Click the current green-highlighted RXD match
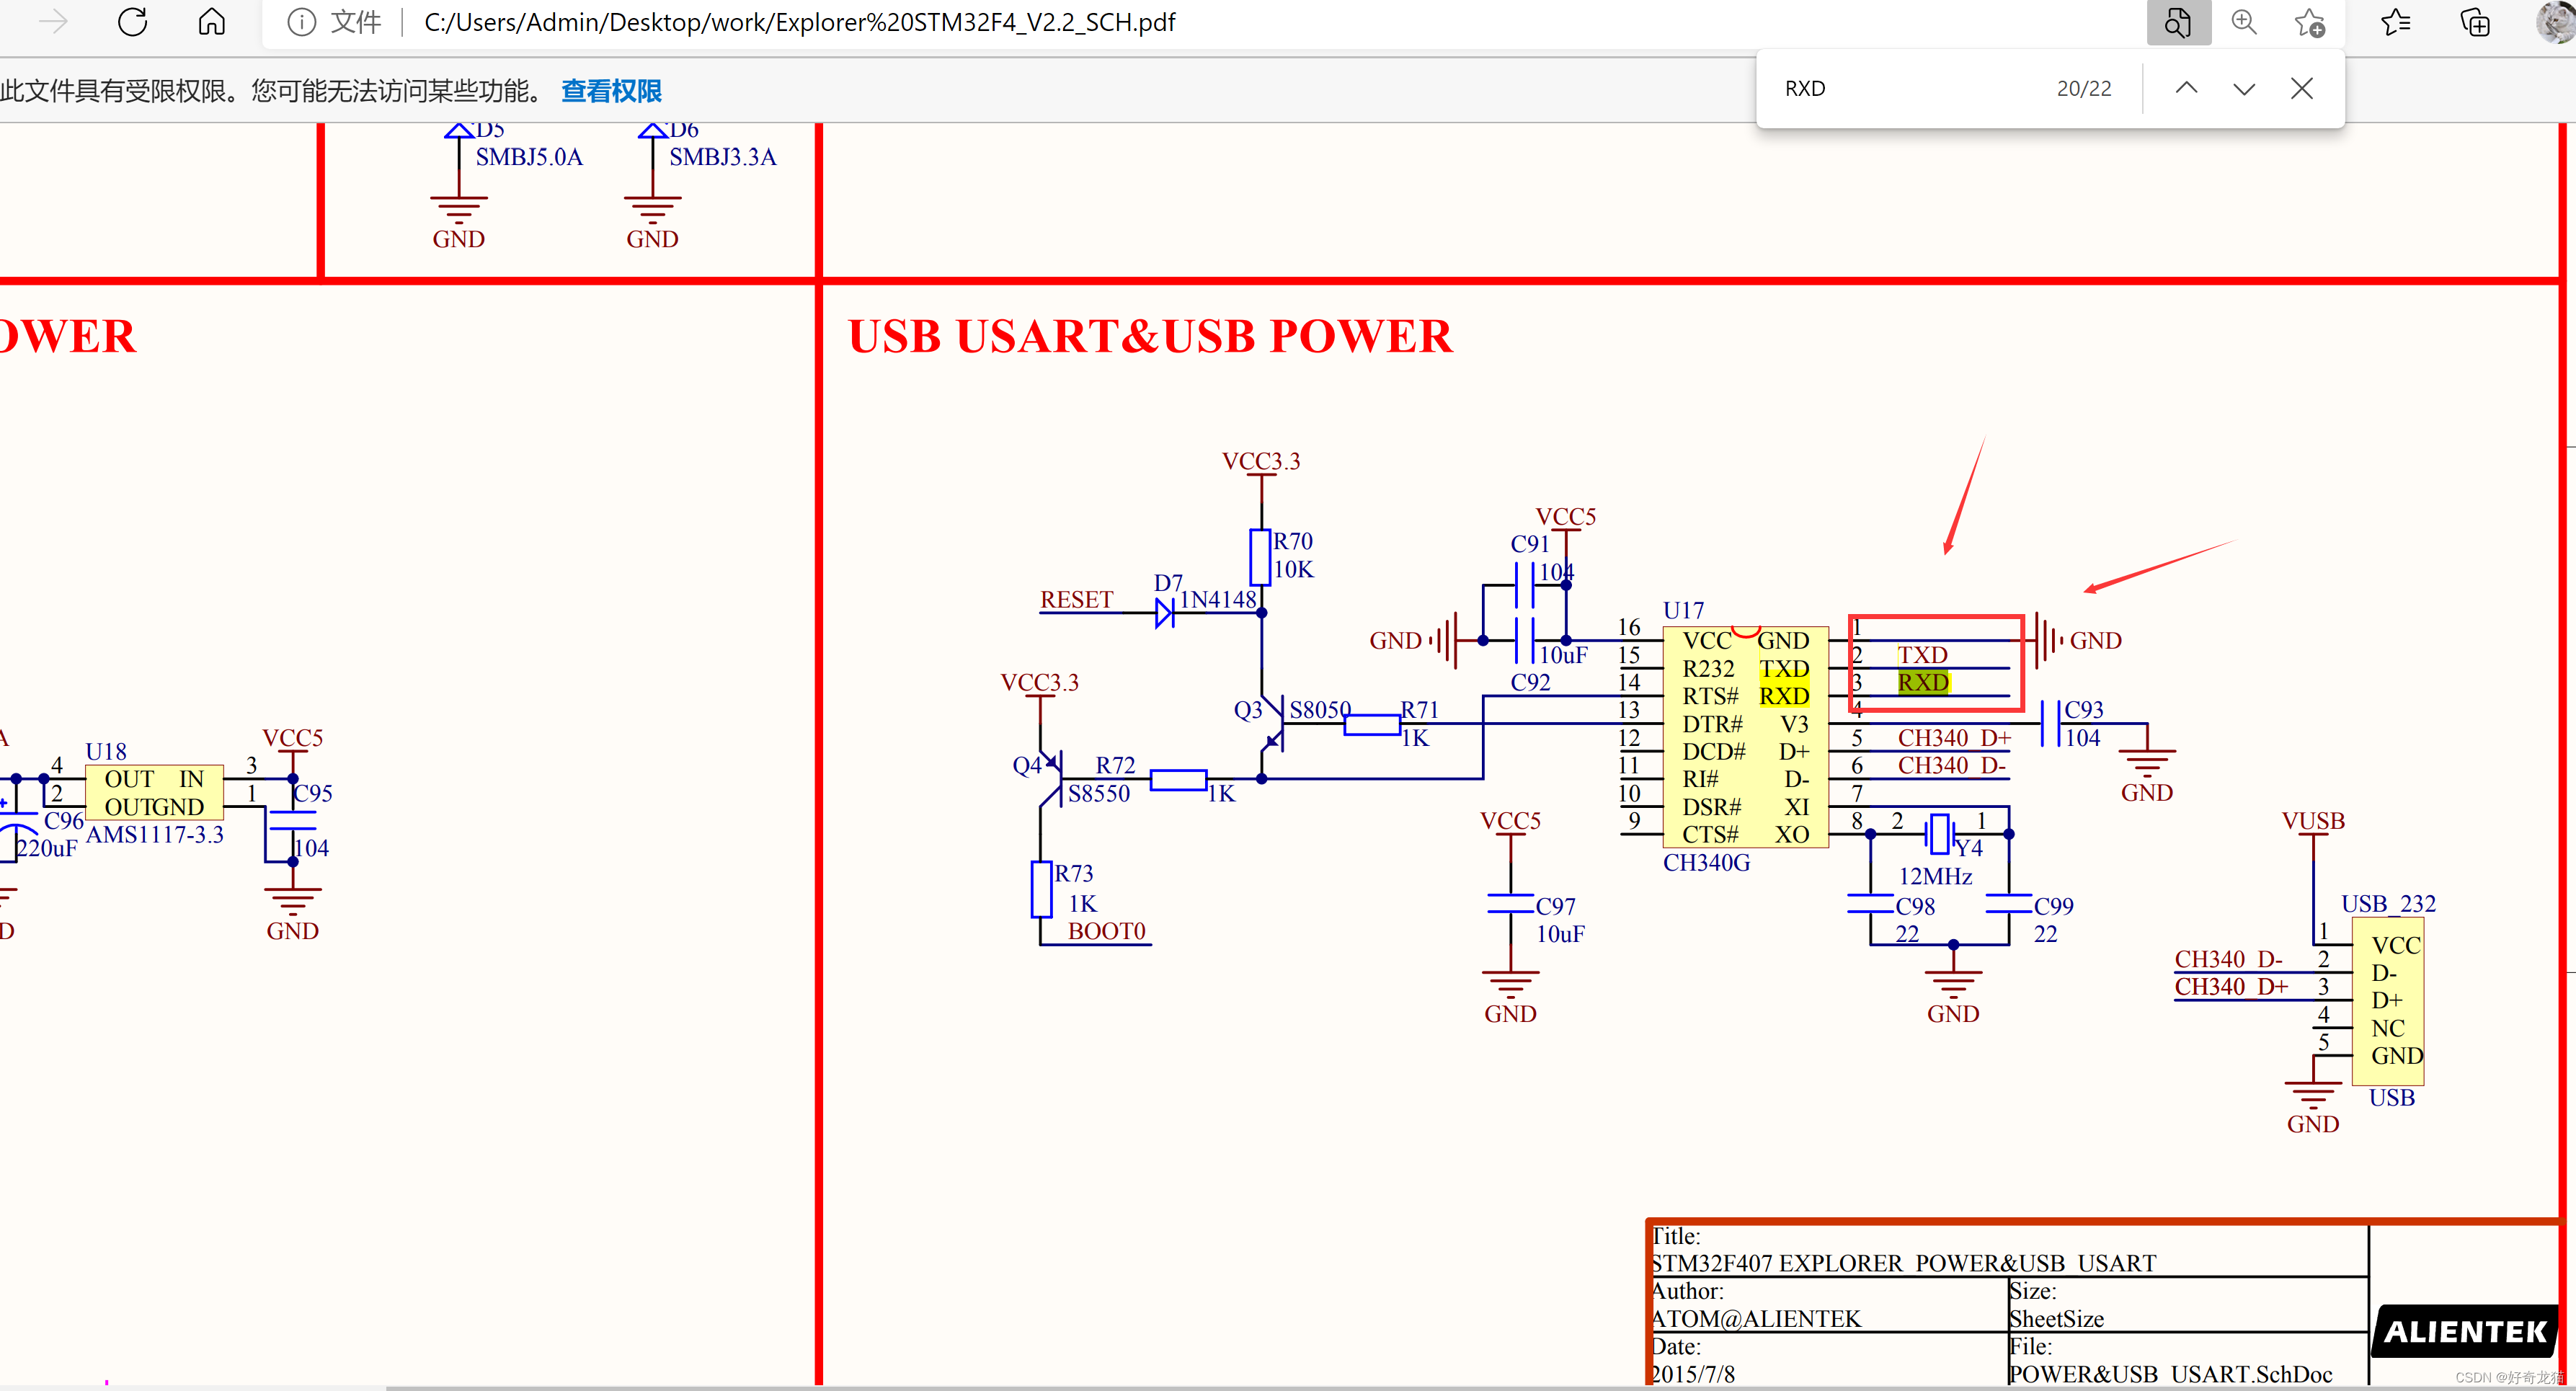The width and height of the screenshot is (2576, 1391). [x=1922, y=682]
